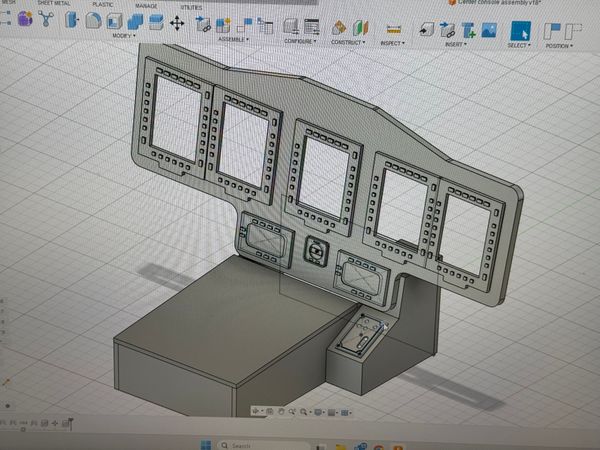
Task: Select the Pan hand tool
Action: tap(281, 411)
